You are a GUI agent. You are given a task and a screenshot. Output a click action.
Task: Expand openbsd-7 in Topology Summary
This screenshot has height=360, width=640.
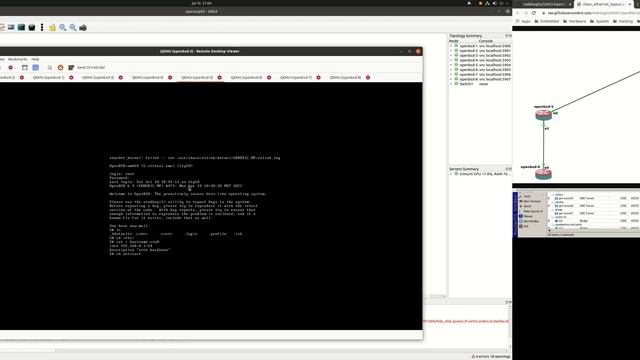coord(451,75)
